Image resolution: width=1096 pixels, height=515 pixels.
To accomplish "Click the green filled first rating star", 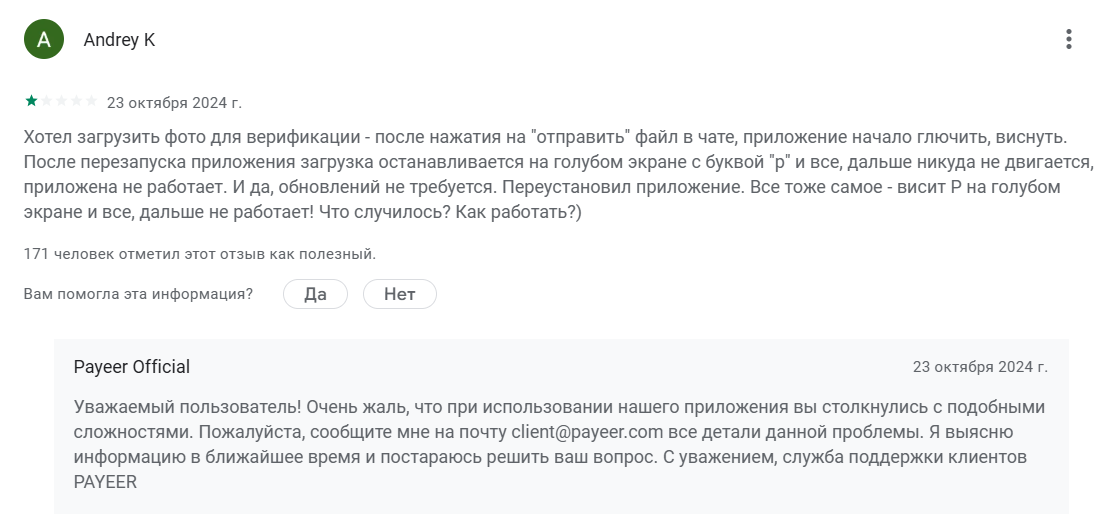I will pos(32,101).
